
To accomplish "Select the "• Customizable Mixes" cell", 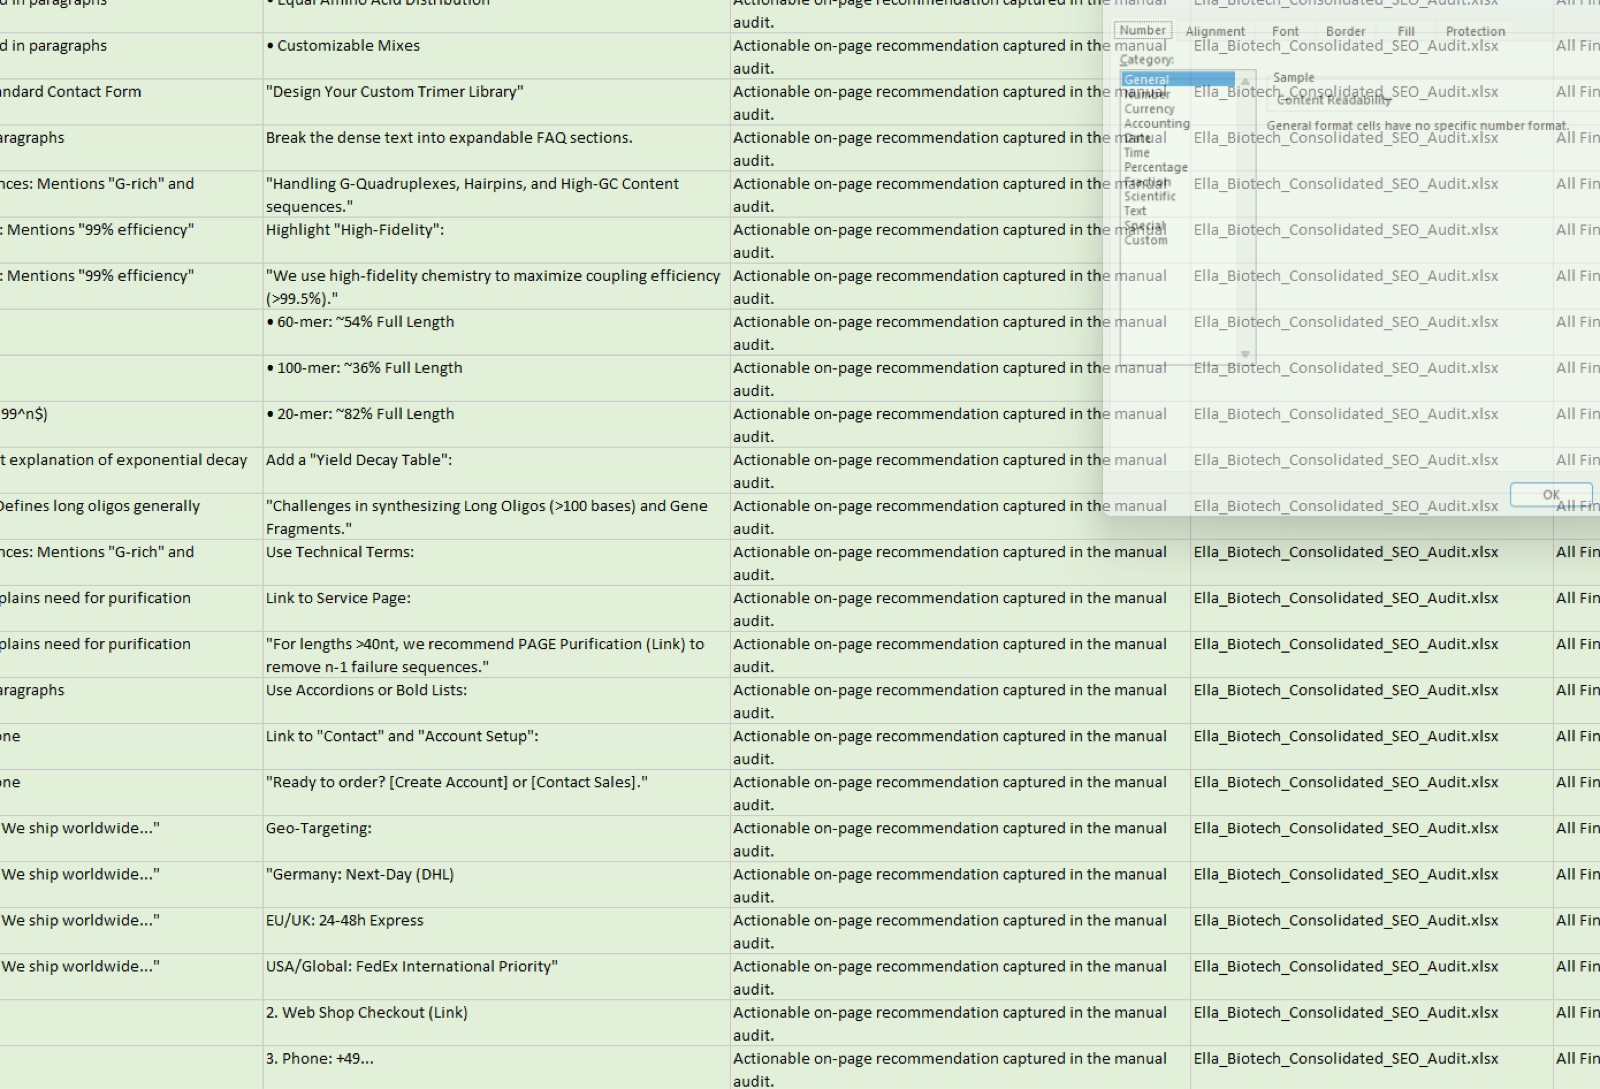I will pyautogui.click(x=496, y=57).
